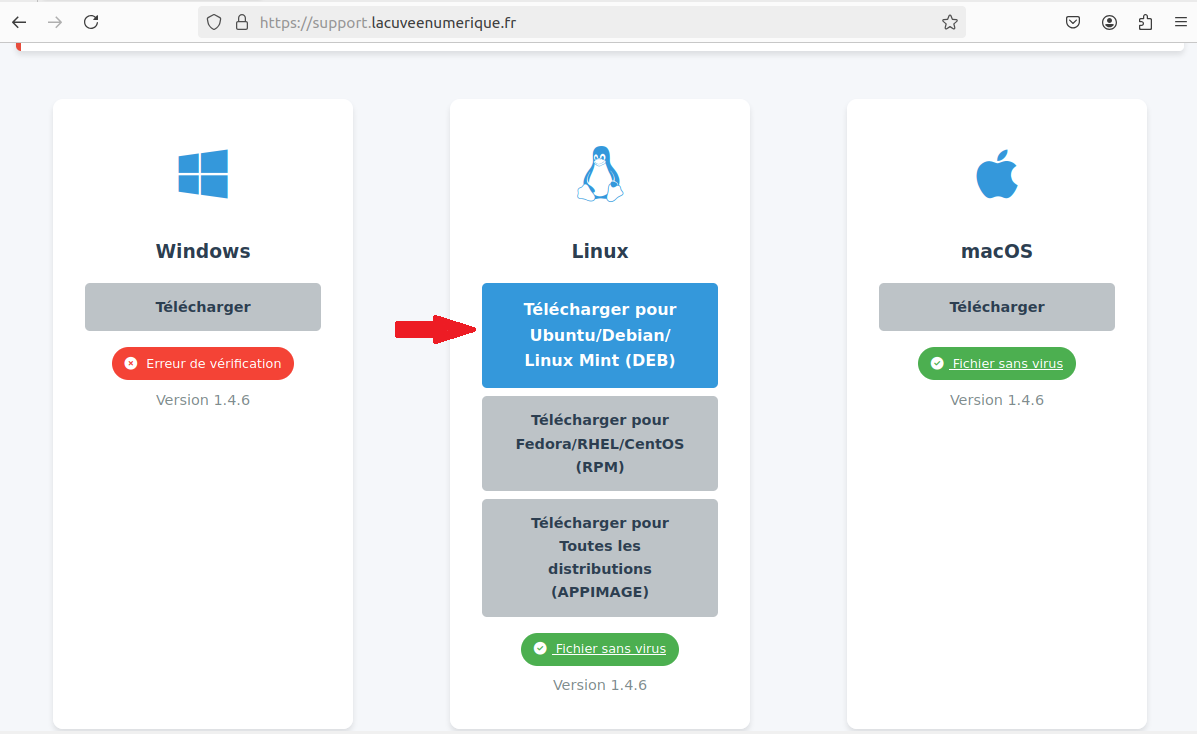Open the Firefox hamburger menu

pos(1181,22)
